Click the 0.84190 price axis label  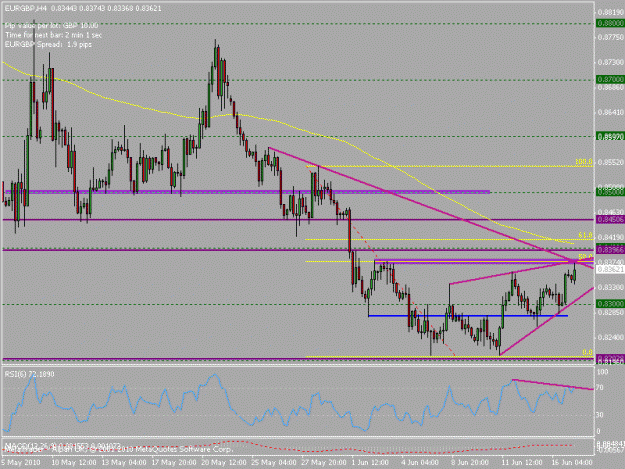point(610,237)
